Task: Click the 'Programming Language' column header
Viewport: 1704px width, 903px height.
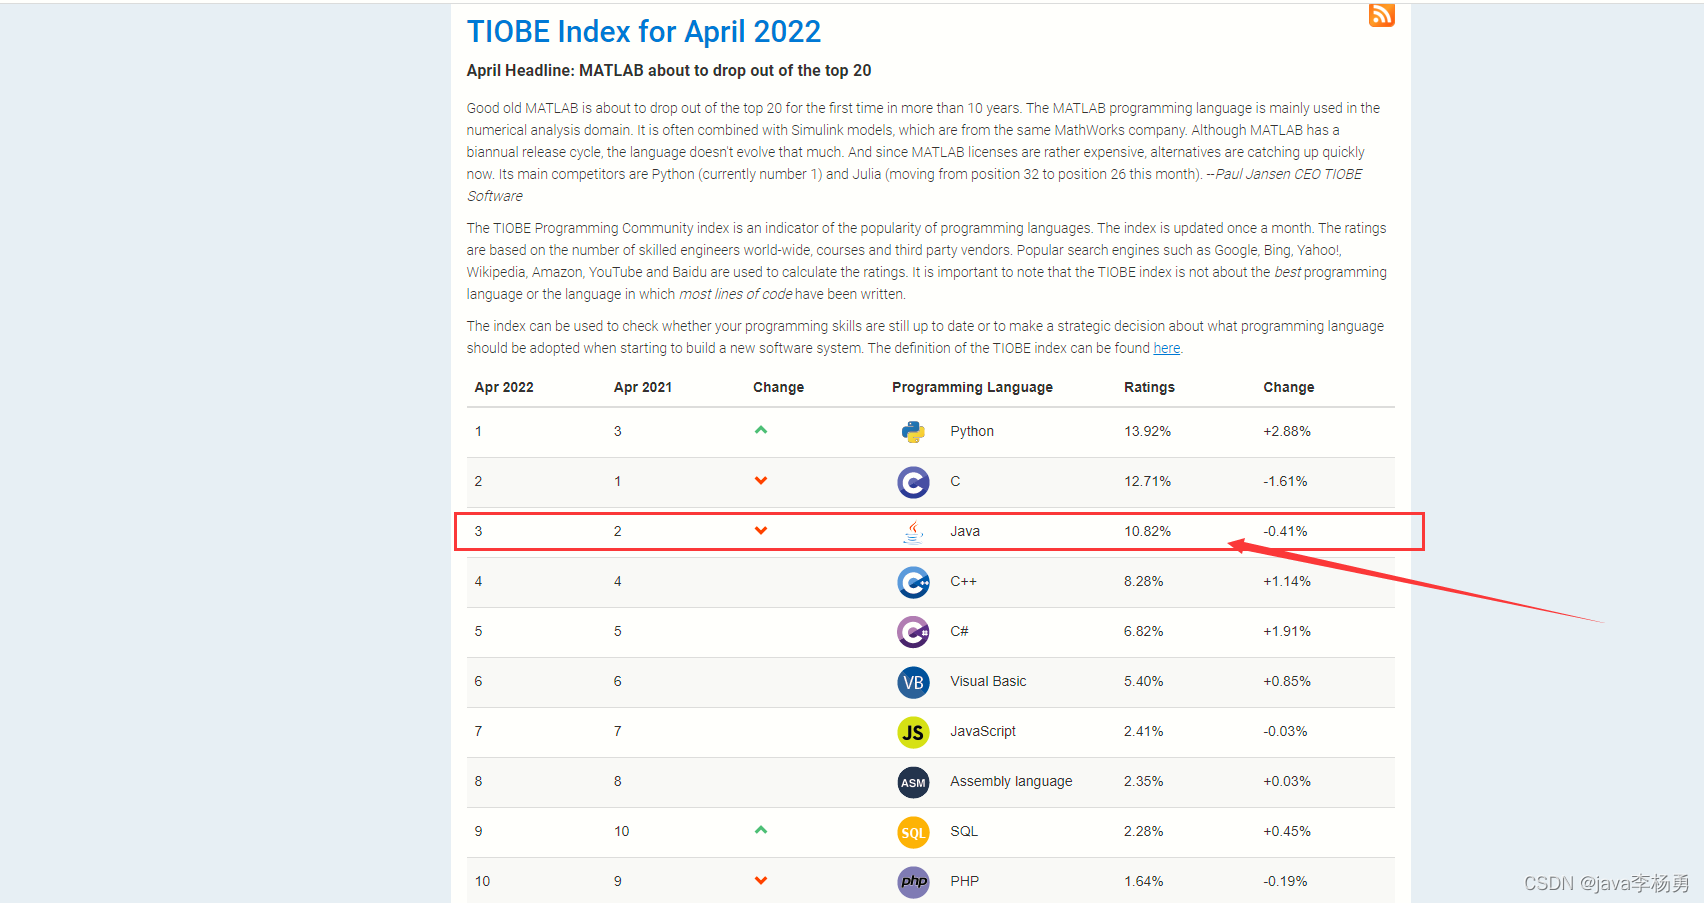Action: 972,387
